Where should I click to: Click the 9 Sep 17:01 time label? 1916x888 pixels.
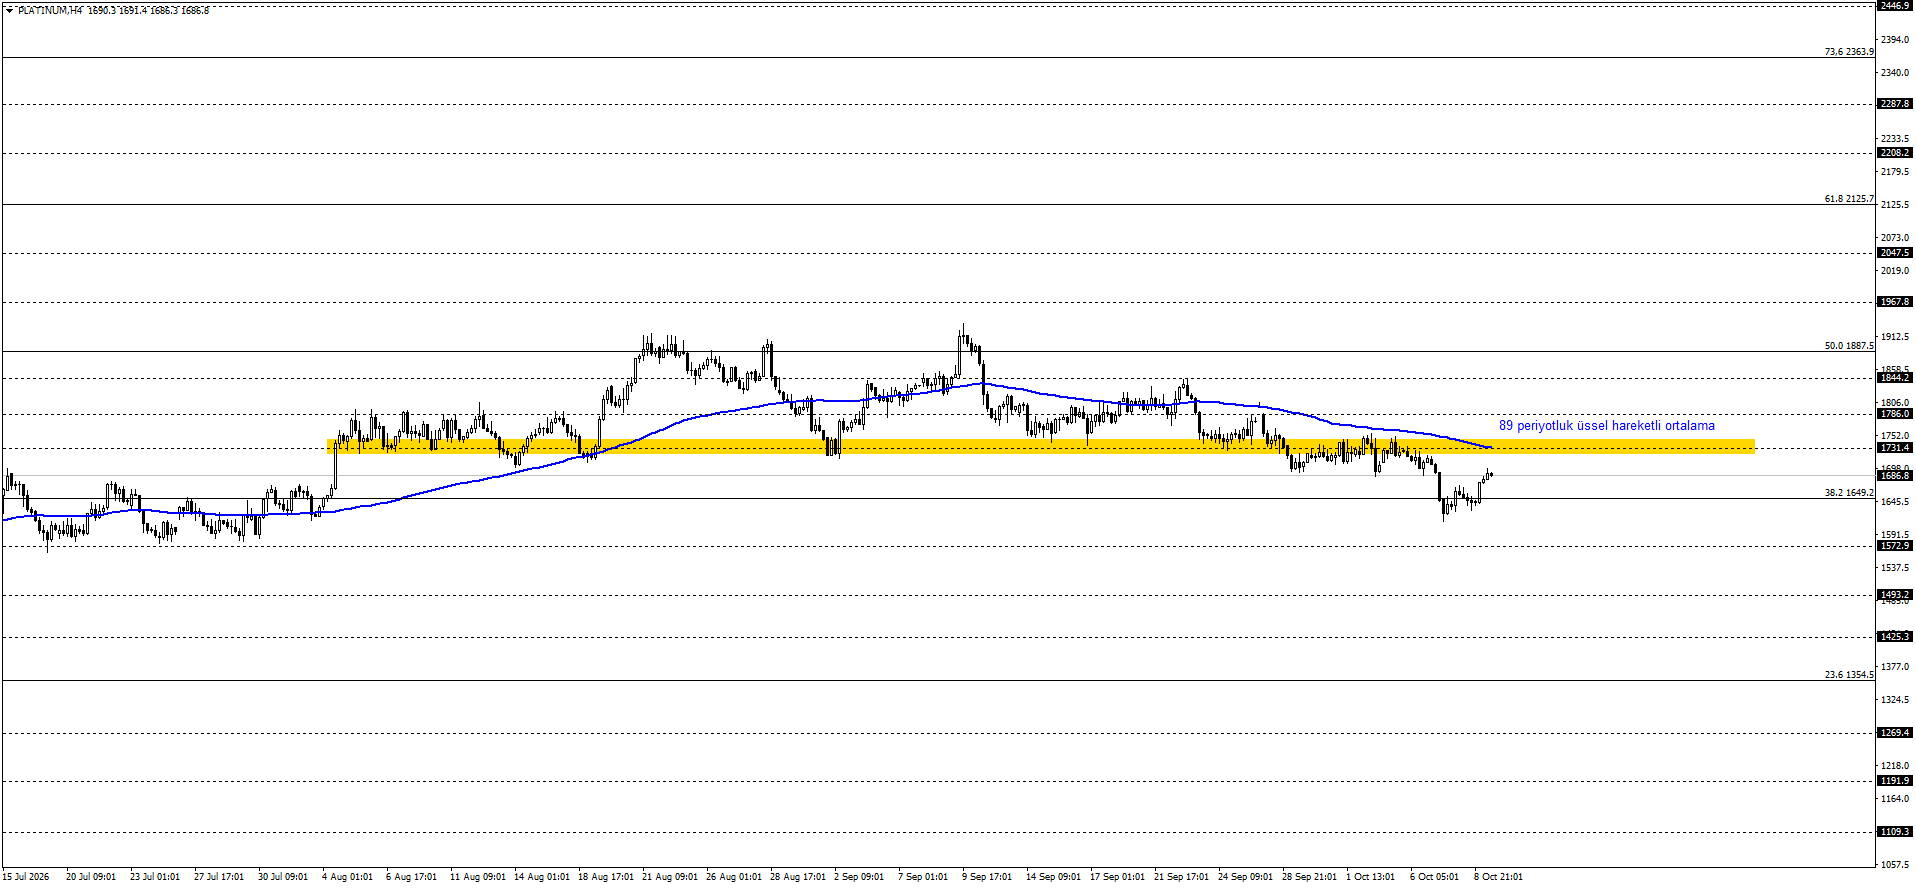[x=987, y=877]
